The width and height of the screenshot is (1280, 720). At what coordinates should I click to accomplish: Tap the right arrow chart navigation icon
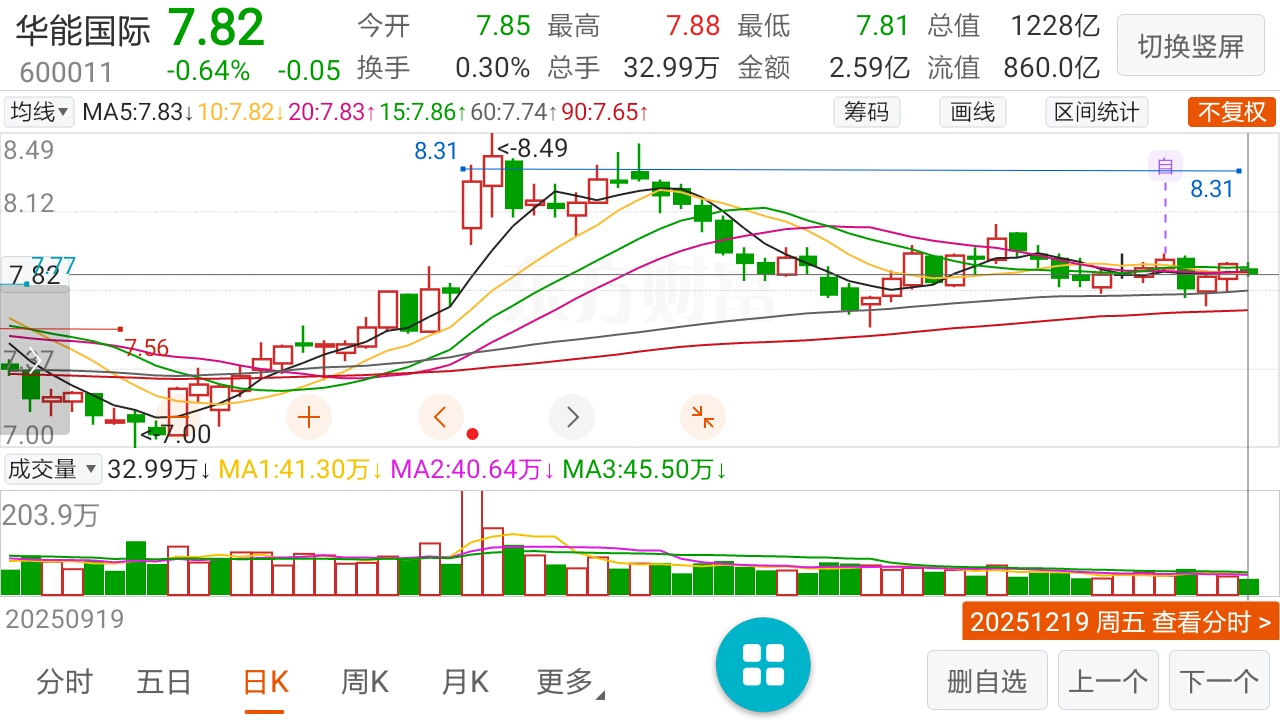tap(572, 417)
